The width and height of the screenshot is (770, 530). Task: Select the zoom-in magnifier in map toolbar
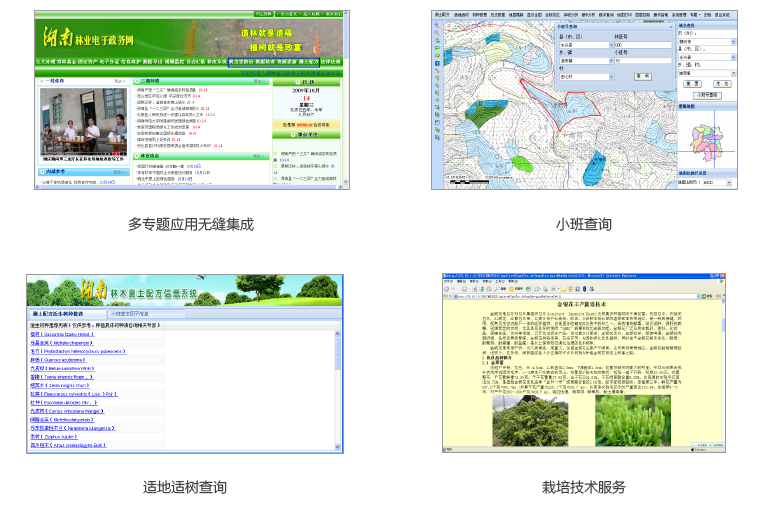(x=437, y=25)
